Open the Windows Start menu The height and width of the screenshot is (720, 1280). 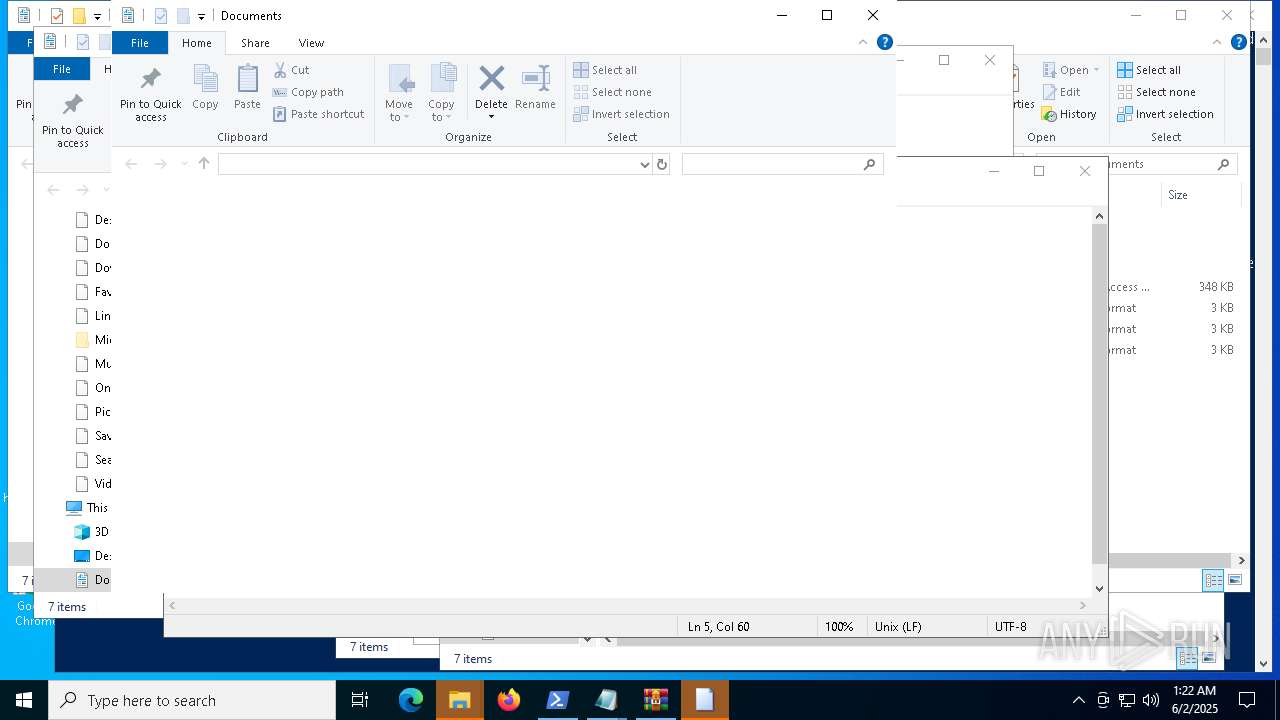point(24,700)
